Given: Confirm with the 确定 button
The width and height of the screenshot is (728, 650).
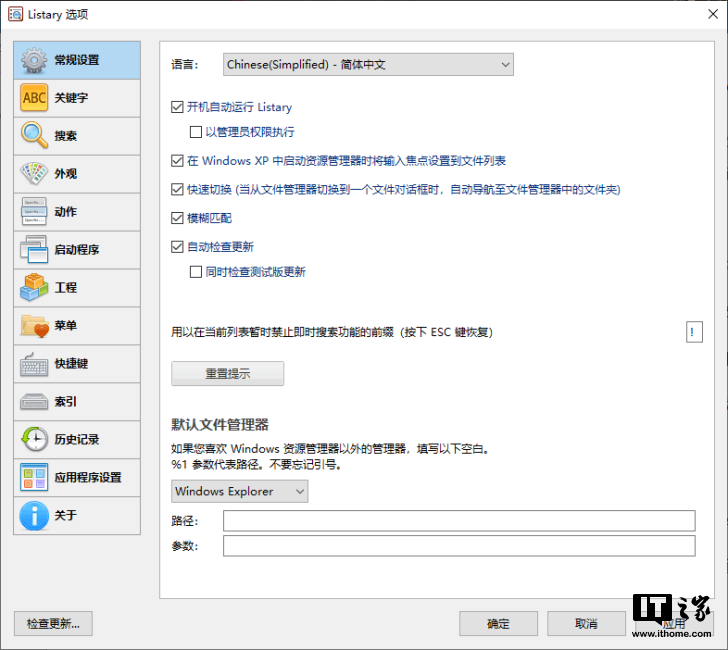Looking at the screenshot, I should [x=498, y=624].
